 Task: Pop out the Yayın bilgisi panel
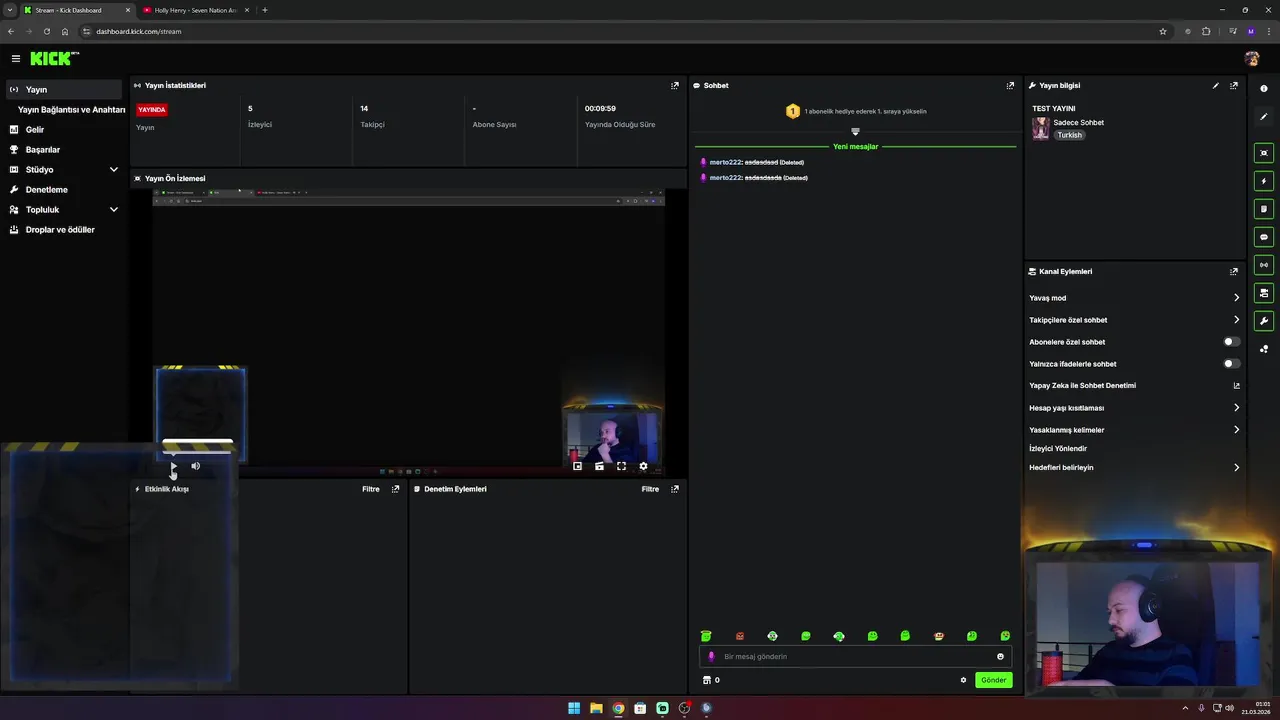1234,86
